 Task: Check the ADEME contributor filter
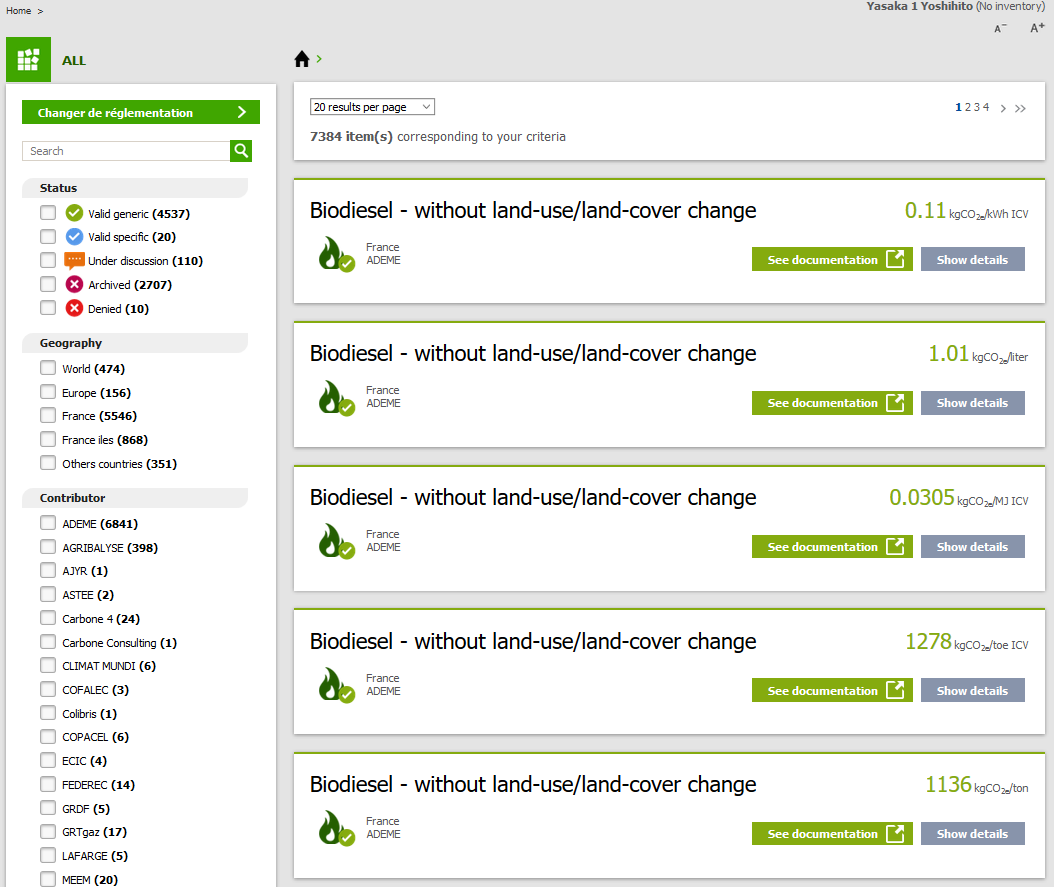pos(48,523)
